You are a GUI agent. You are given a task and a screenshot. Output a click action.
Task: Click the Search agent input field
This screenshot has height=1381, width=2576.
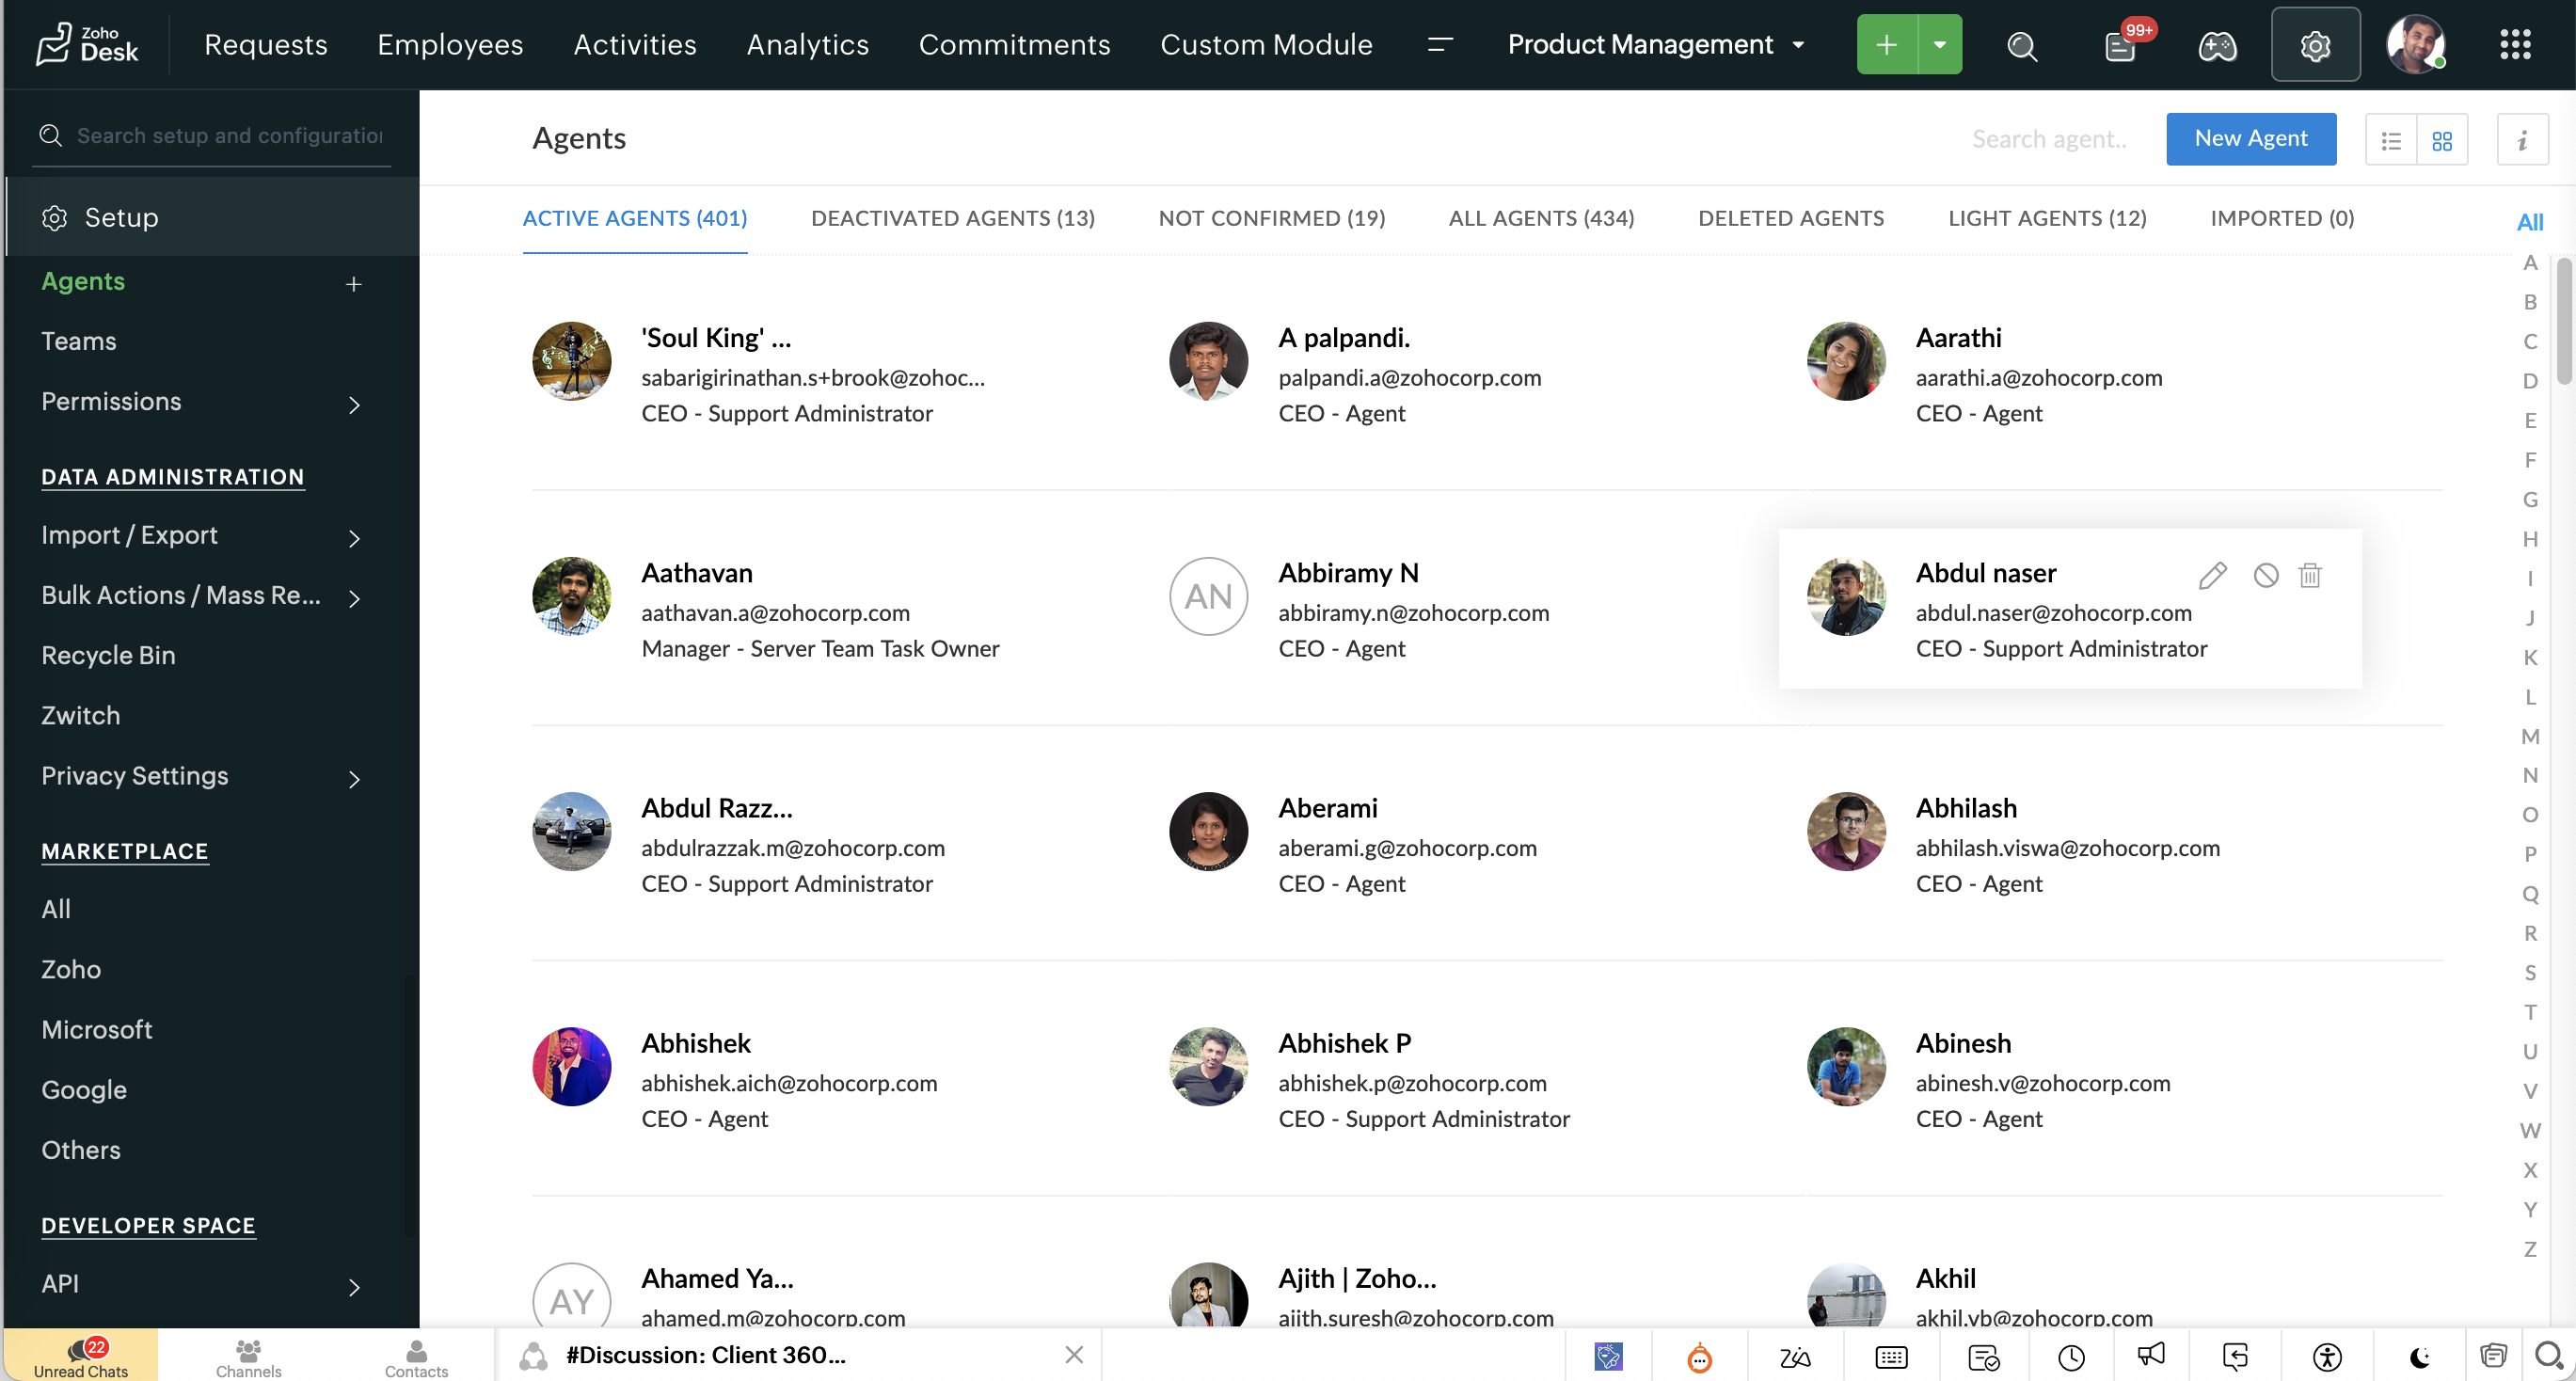point(2050,139)
